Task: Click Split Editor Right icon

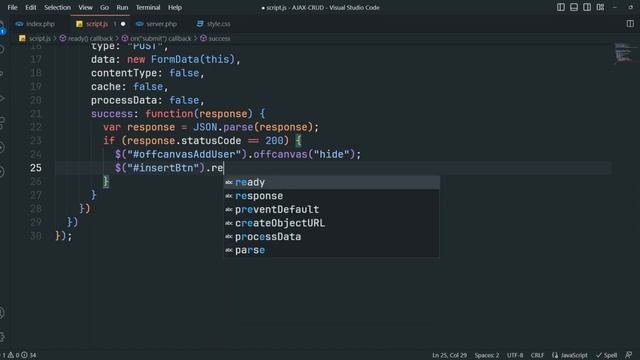Action: (630, 24)
